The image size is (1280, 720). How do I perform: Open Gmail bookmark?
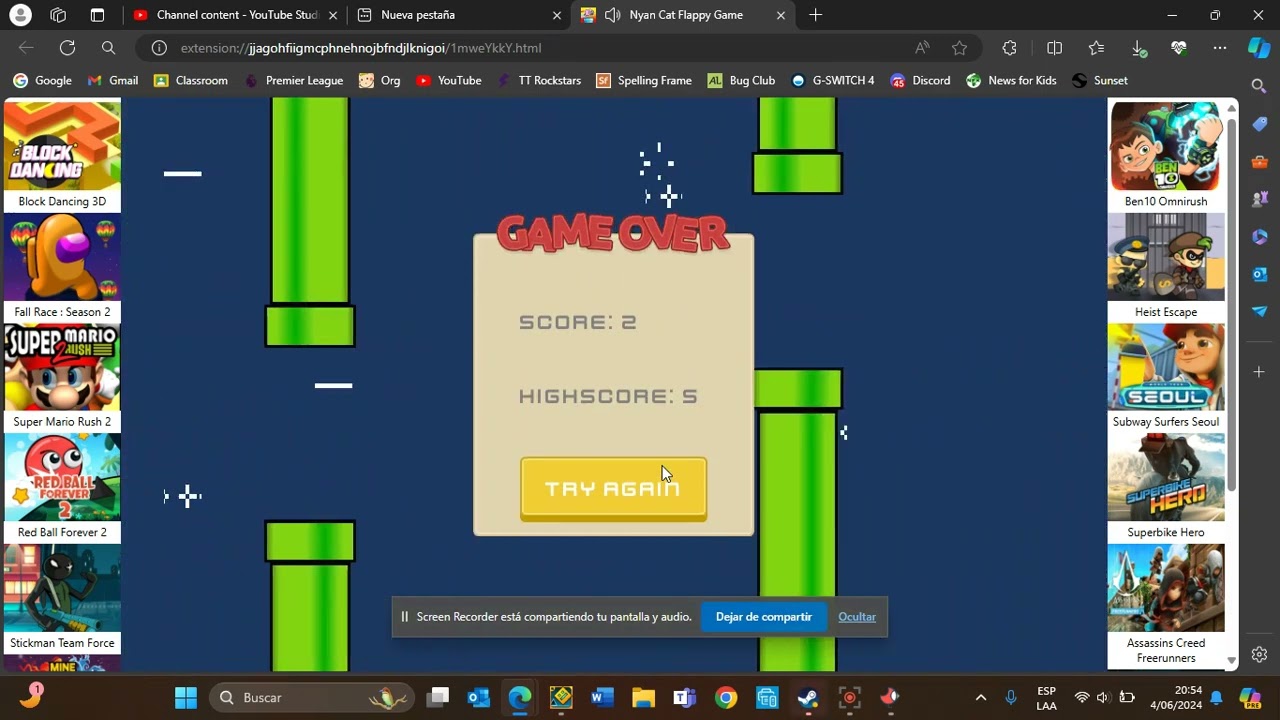pos(113,81)
